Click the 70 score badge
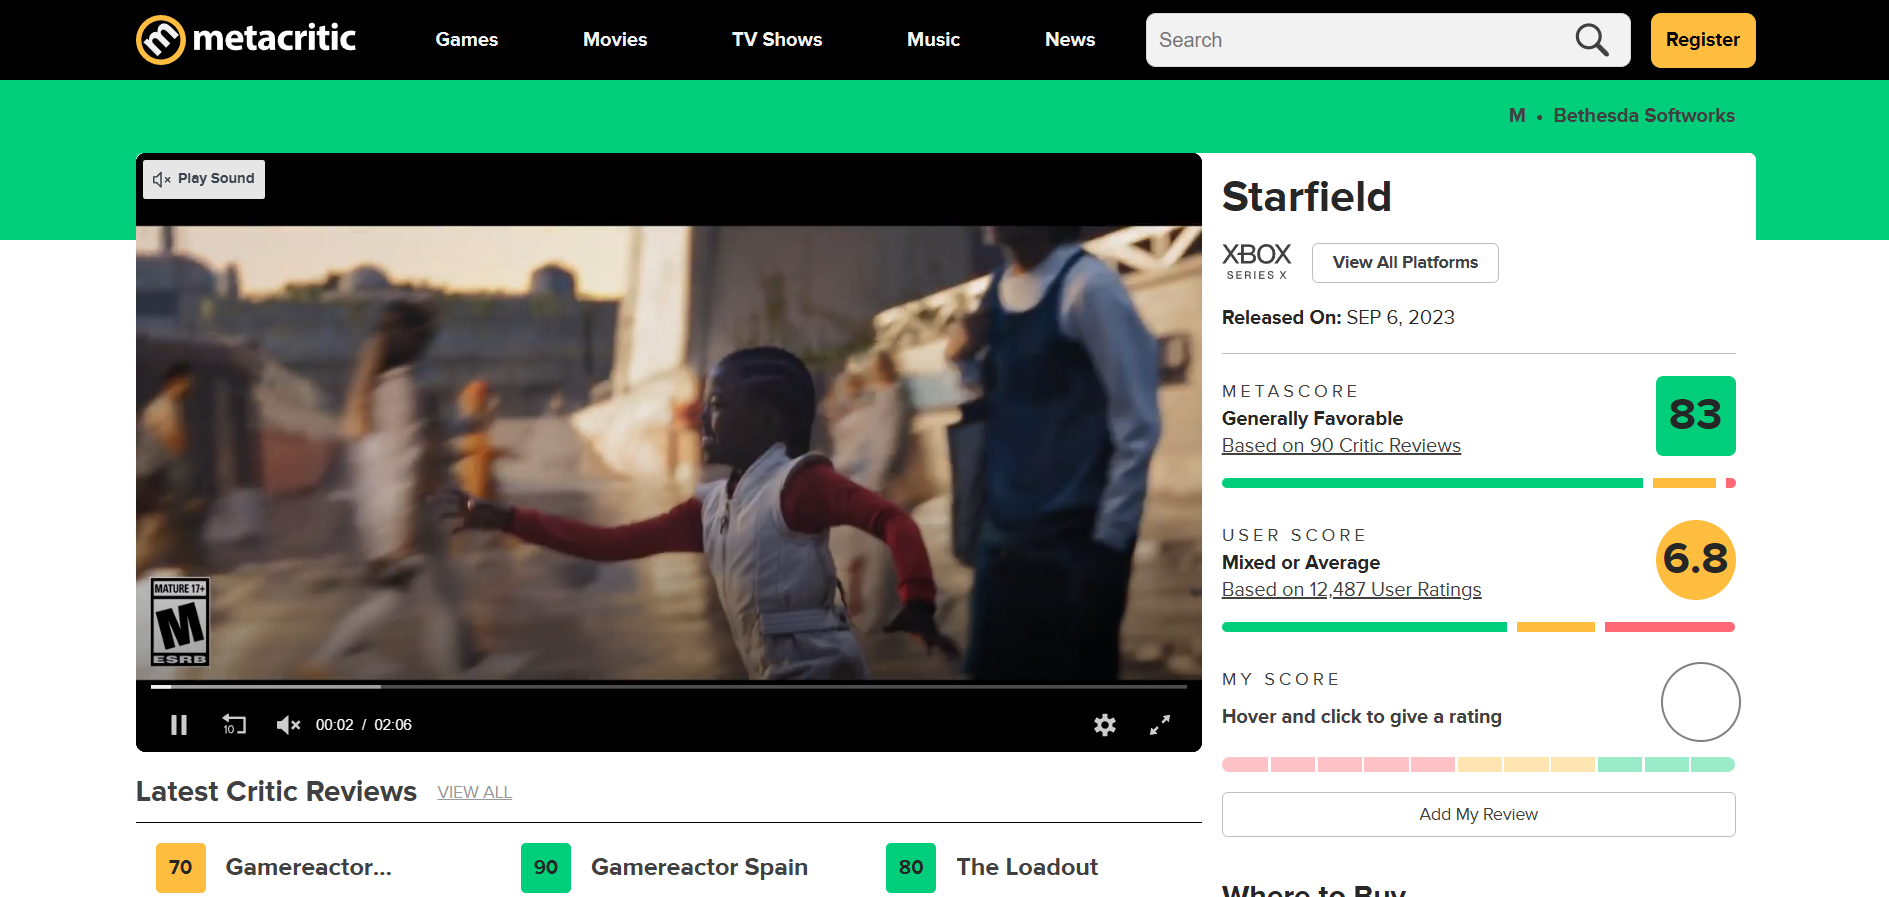The height and width of the screenshot is (897, 1889). [181, 868]
